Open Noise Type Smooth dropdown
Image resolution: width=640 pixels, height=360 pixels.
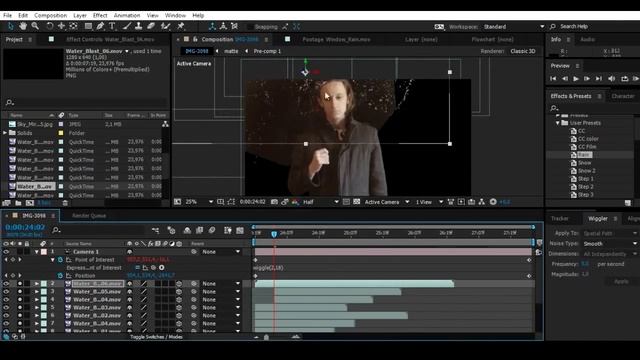coord(610,244)
